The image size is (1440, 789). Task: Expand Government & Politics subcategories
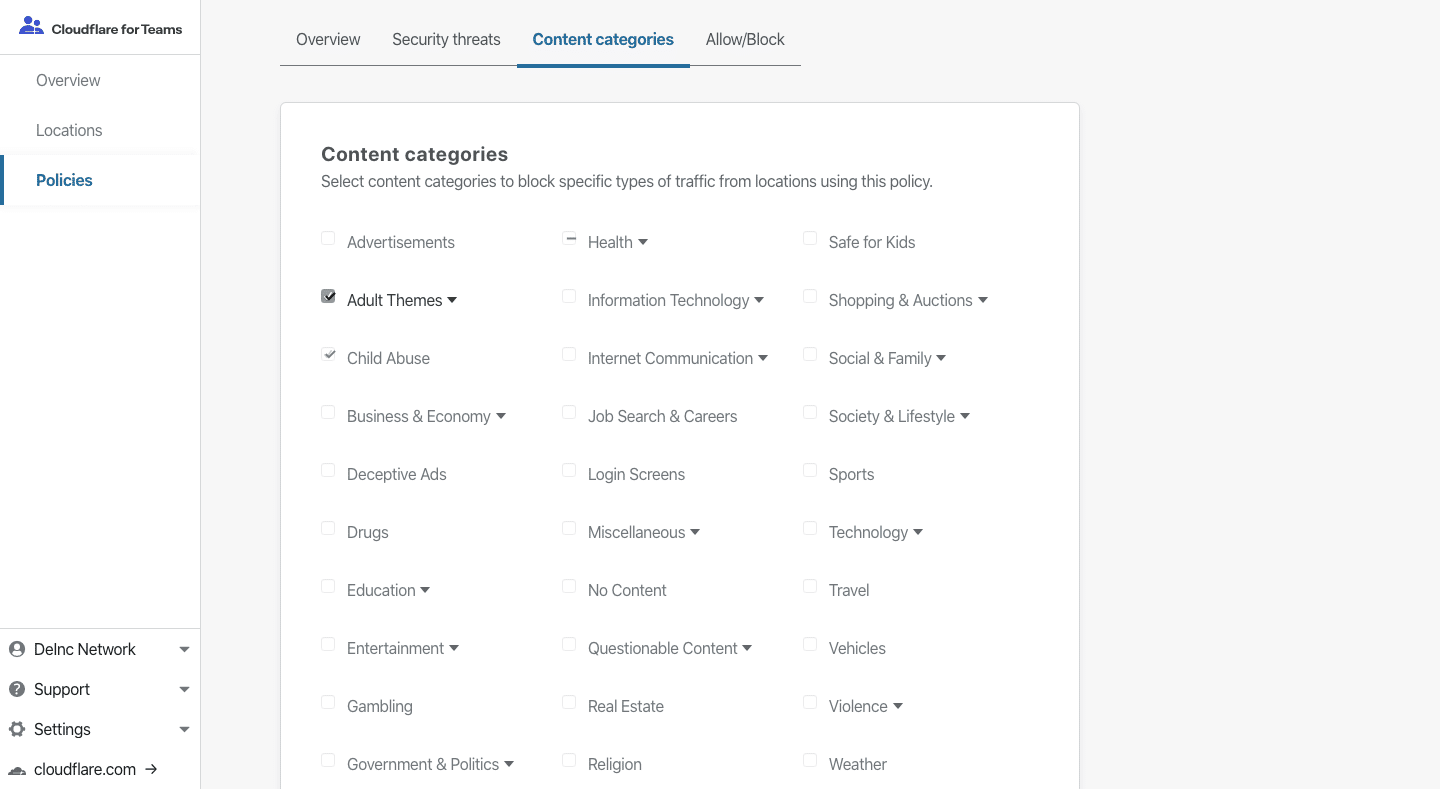509,764
